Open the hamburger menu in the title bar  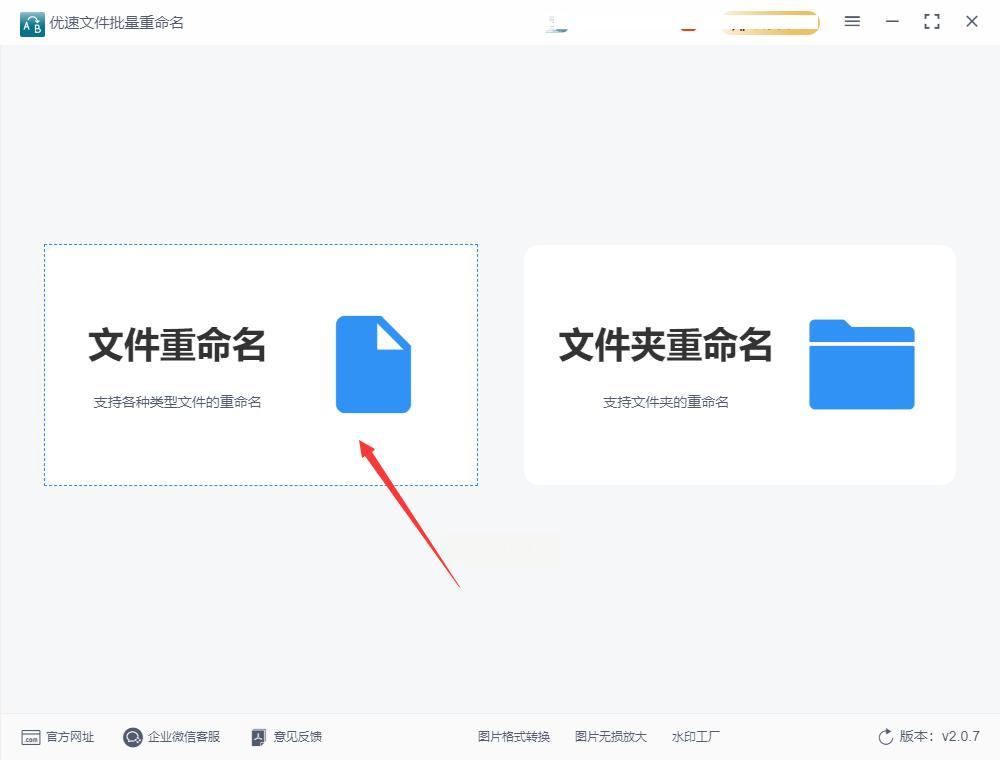pos(852,22)
